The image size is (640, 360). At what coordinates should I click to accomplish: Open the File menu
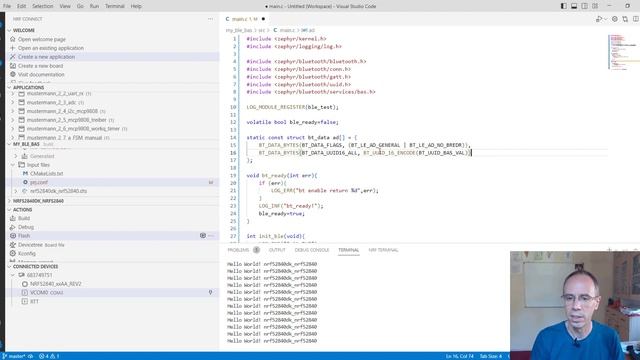[x=7, y=6]
